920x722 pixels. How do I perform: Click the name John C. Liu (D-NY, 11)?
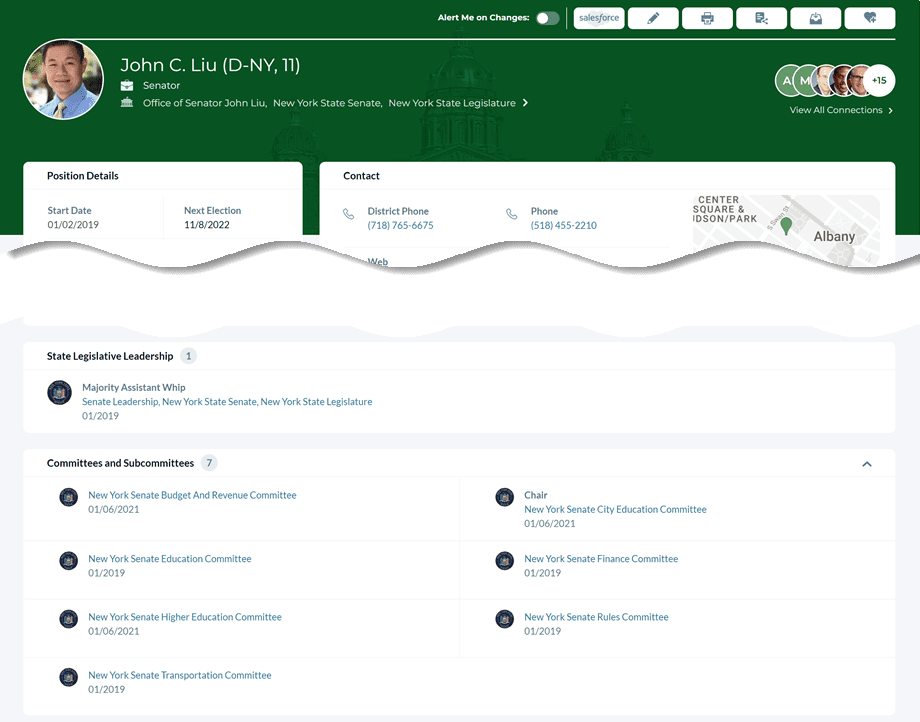click(210, 65)
